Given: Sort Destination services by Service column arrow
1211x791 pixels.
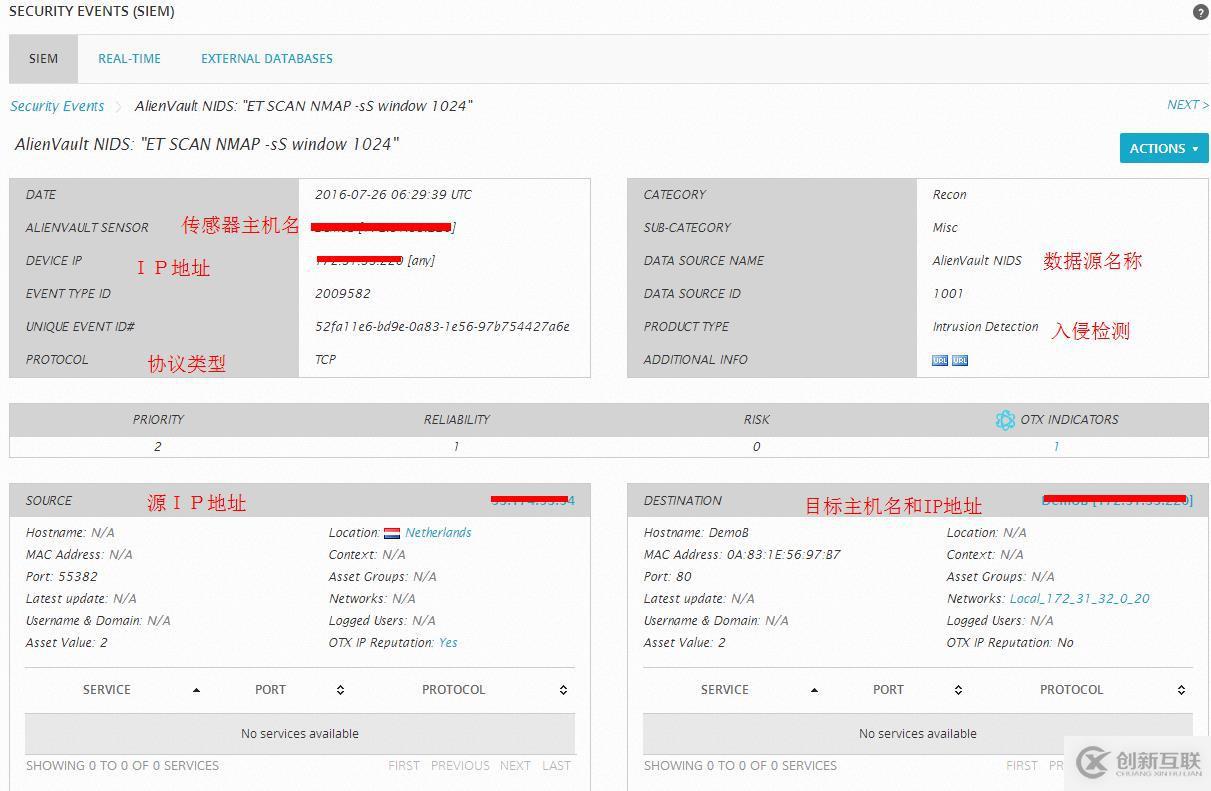Looking at the screenshot, I should (x=814, y=690).
